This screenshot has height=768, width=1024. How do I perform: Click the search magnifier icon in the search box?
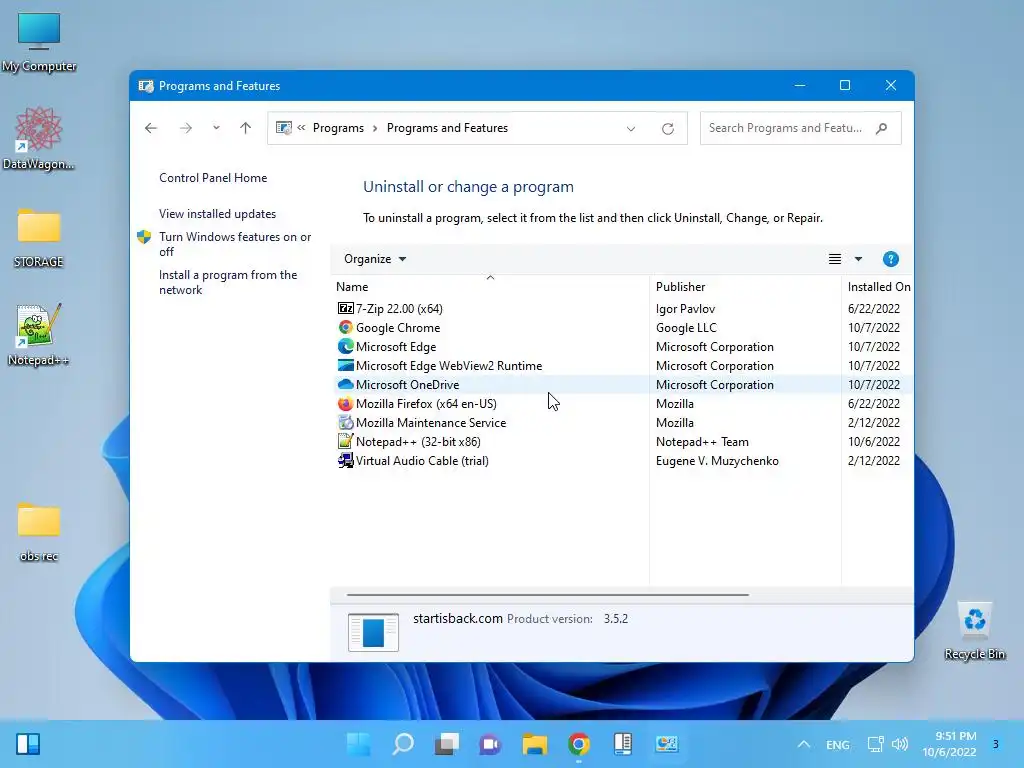point(882,128)
